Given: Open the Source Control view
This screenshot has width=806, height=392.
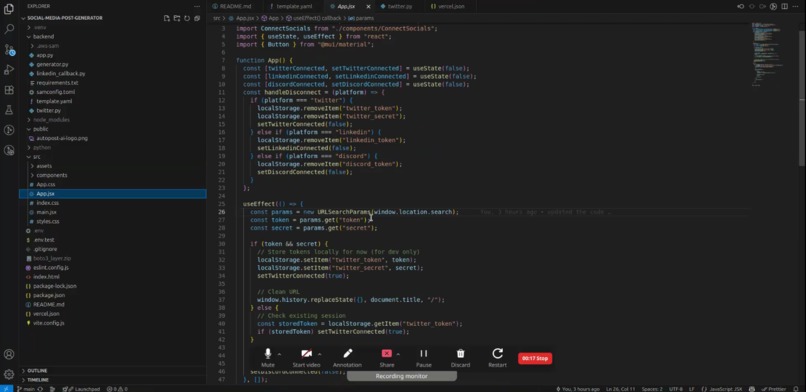Looking at the screenshot, I should tap(9, 49).
